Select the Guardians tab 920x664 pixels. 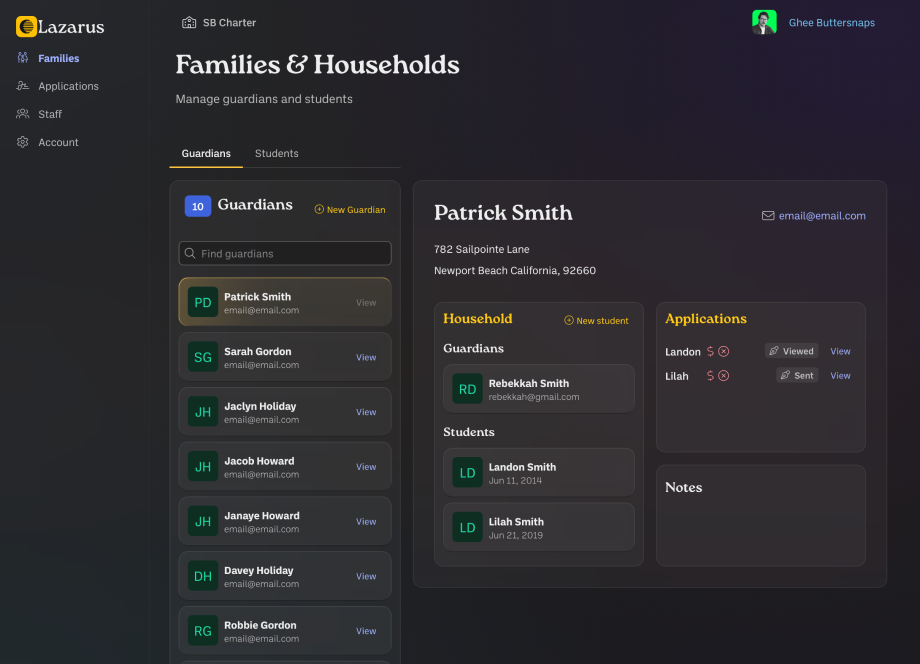click(x=206, y=153)
